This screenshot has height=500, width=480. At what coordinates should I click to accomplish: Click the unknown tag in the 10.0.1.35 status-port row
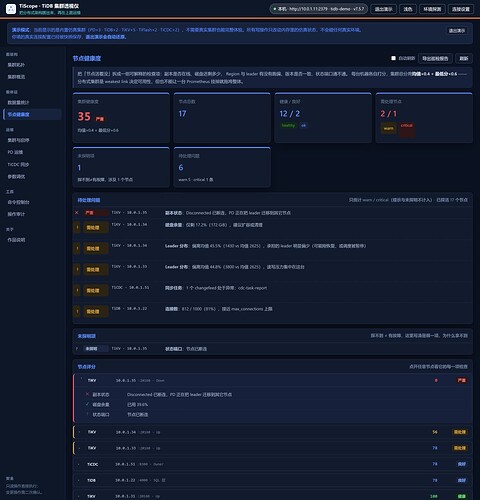click(96, 348)
